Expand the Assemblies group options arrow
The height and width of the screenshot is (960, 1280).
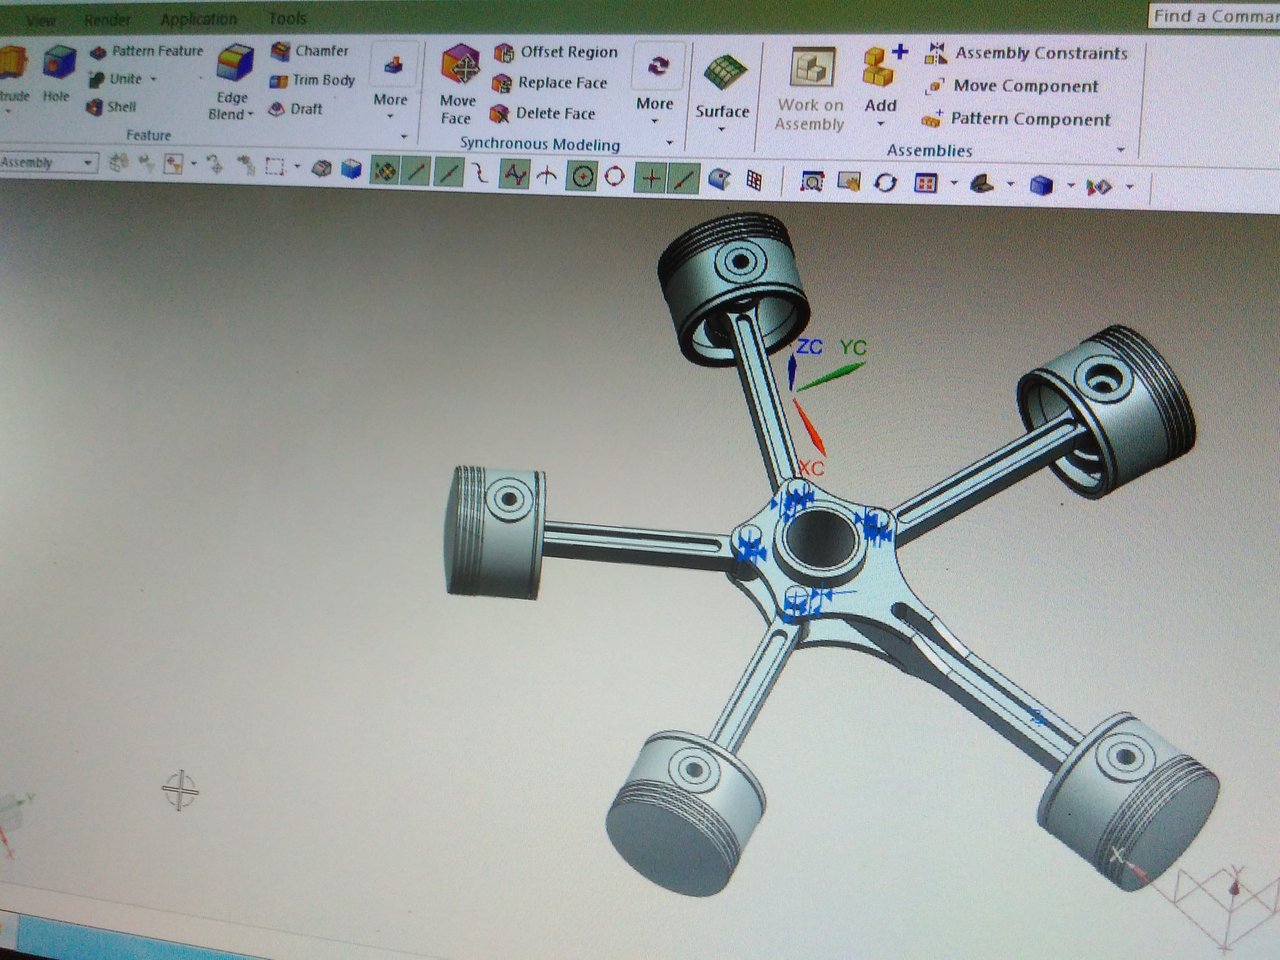[x=1121, y=151]
